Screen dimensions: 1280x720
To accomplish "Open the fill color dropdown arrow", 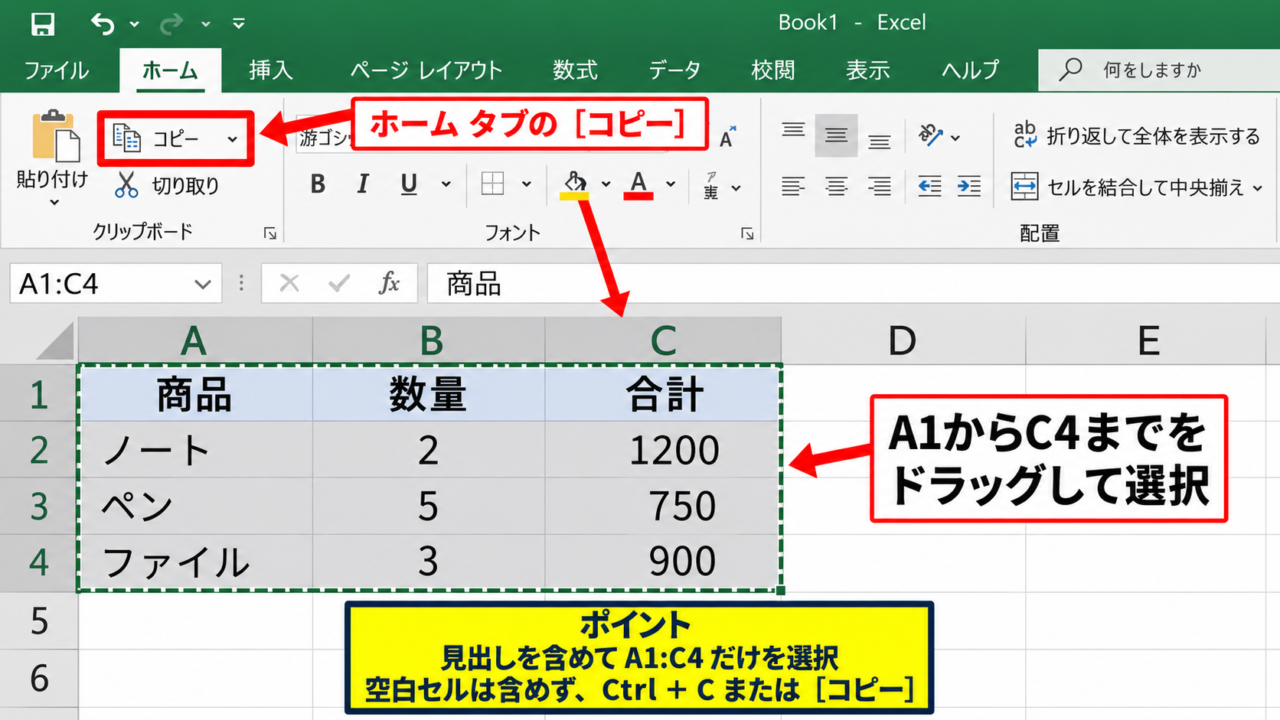I will [606, 185].
